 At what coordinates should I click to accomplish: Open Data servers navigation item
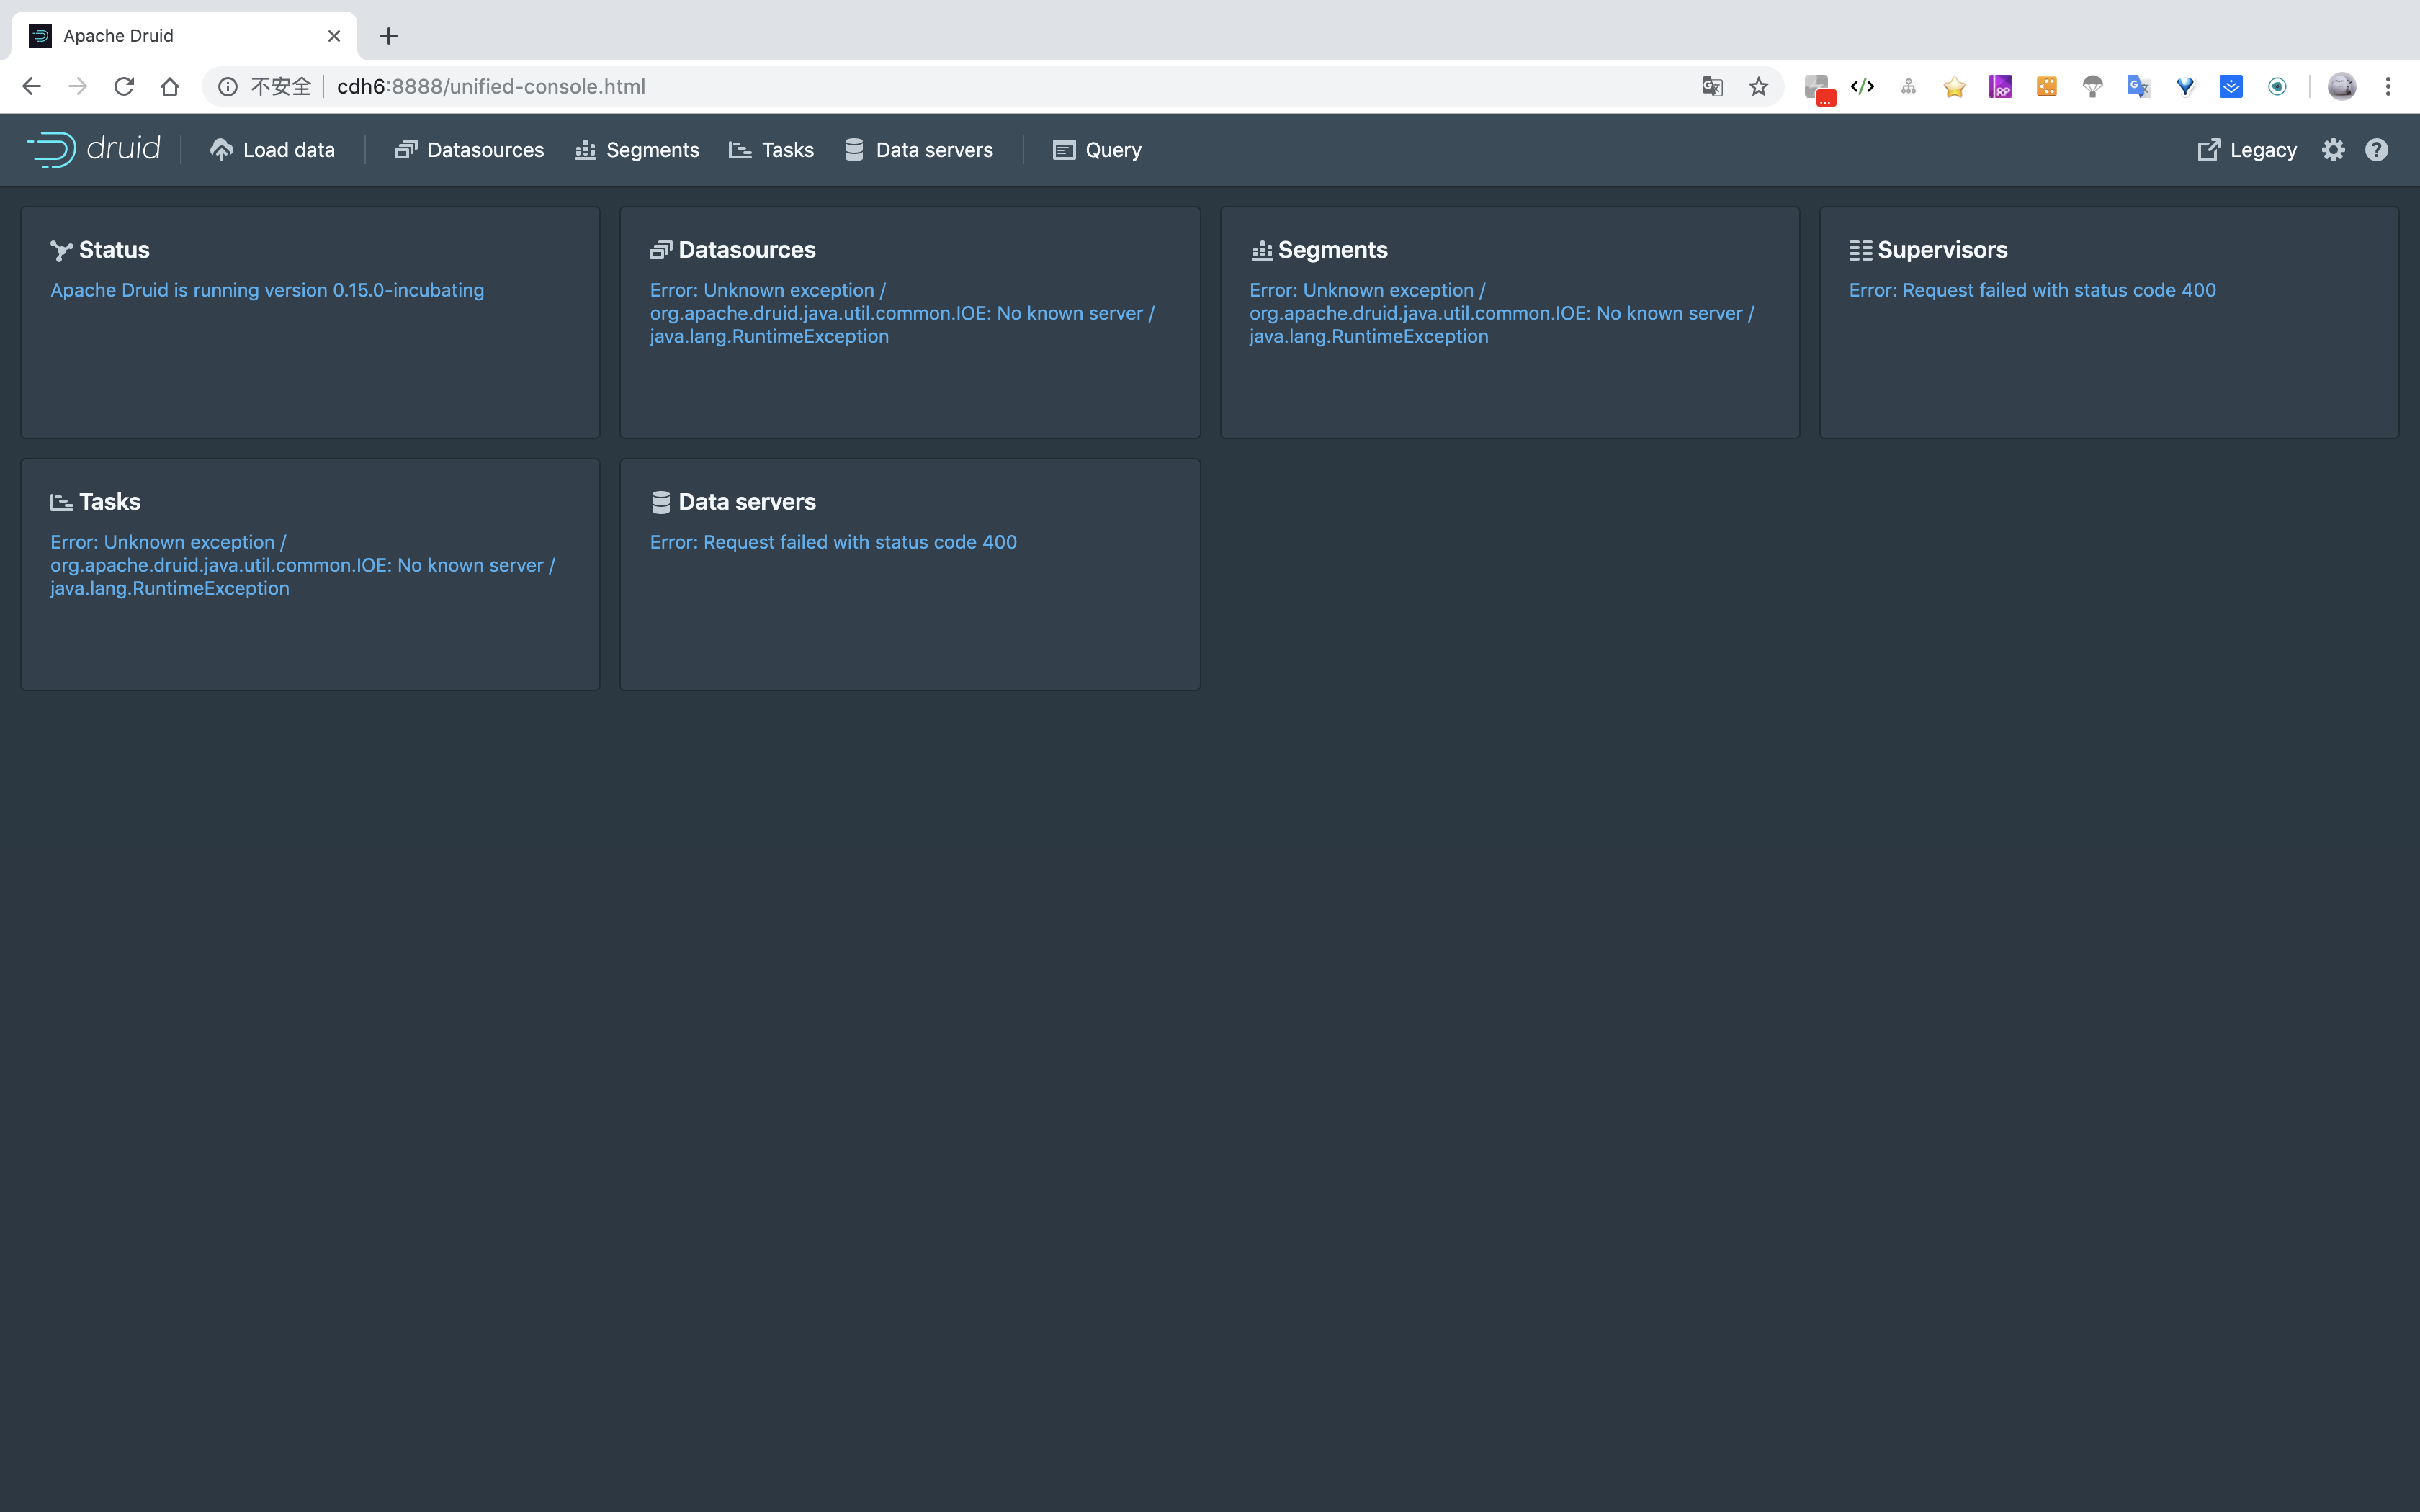[918, 150]
